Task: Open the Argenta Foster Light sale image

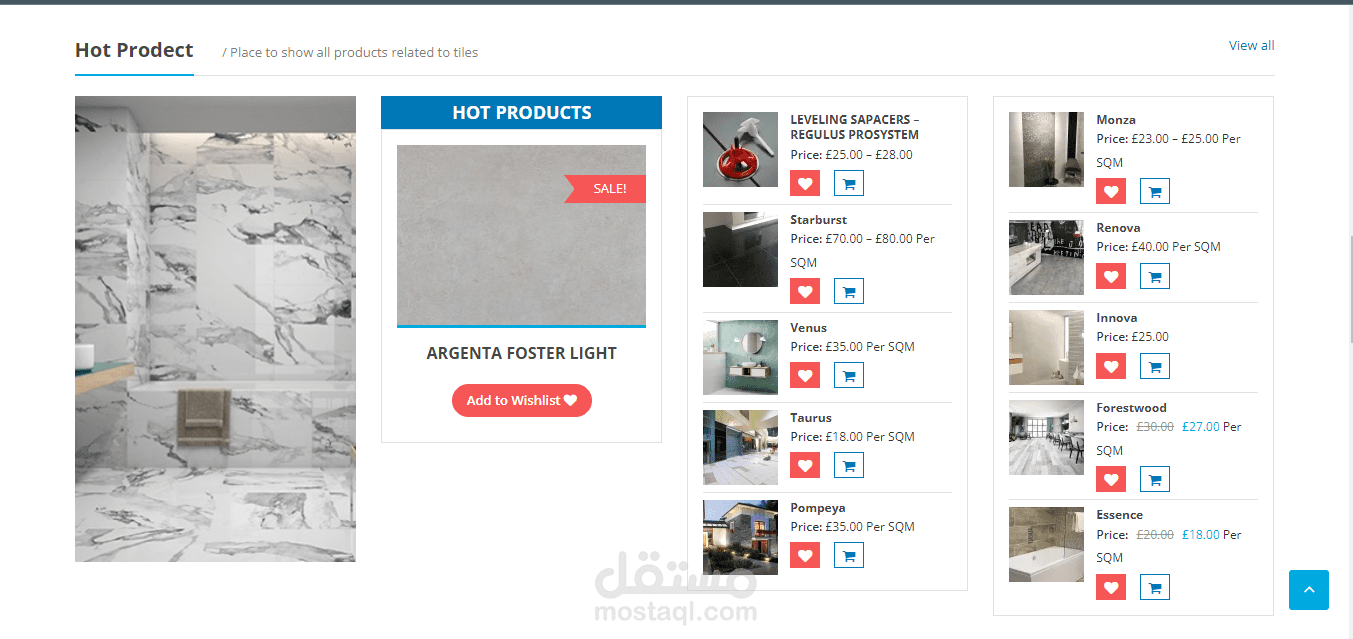Action: pos(521,236)
